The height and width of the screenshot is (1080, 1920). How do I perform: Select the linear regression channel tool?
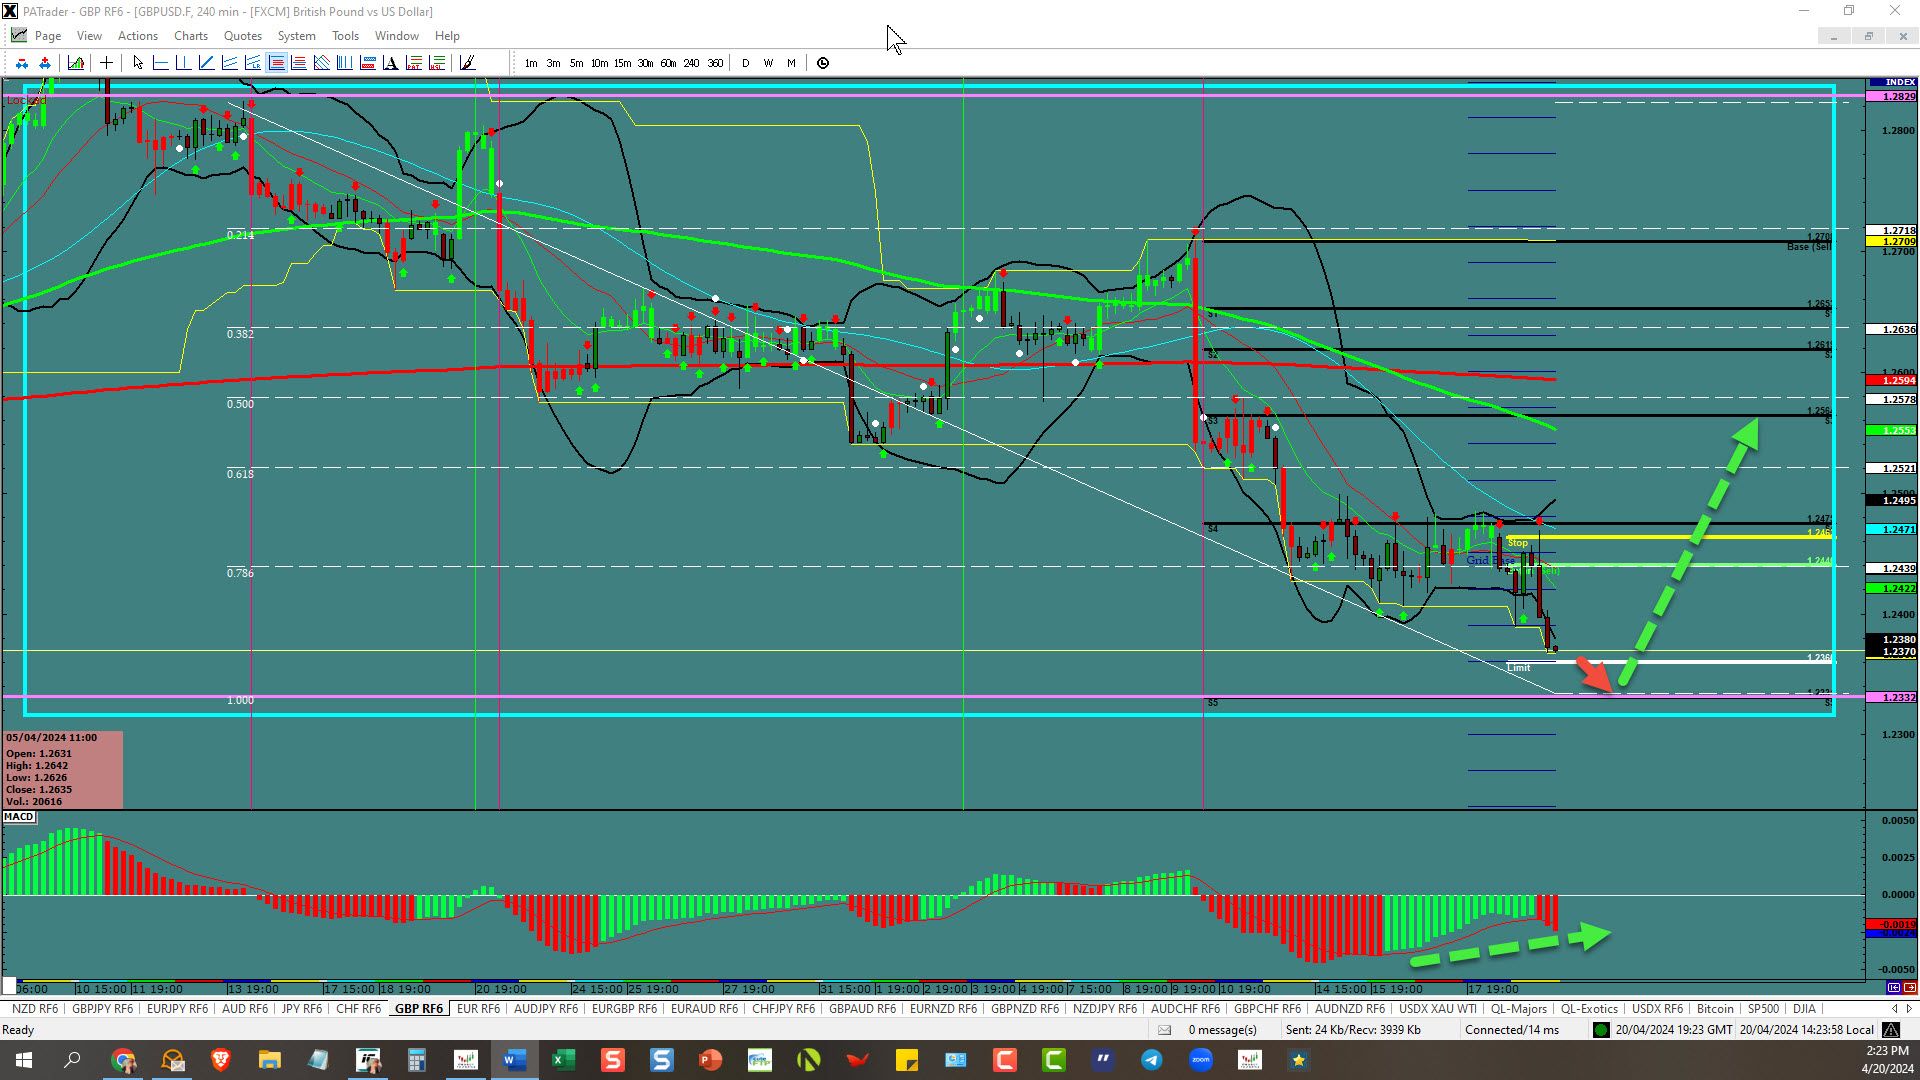252,63
